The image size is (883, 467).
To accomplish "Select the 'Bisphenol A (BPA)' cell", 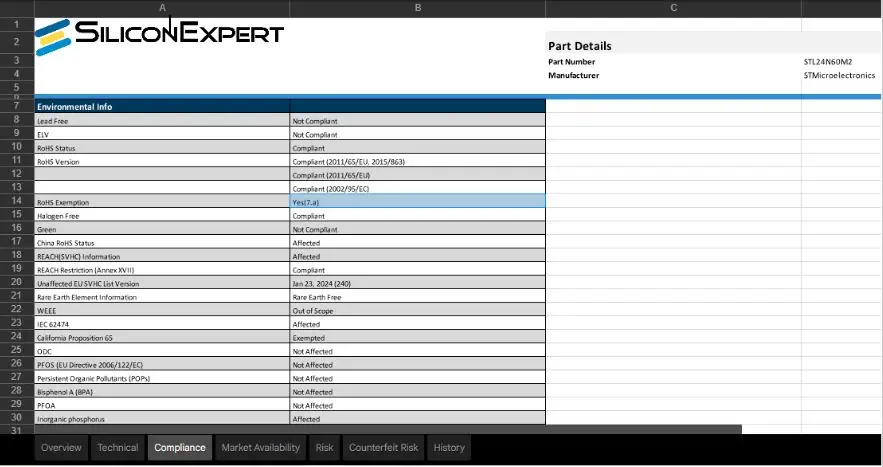I will [x=162, y=391].
